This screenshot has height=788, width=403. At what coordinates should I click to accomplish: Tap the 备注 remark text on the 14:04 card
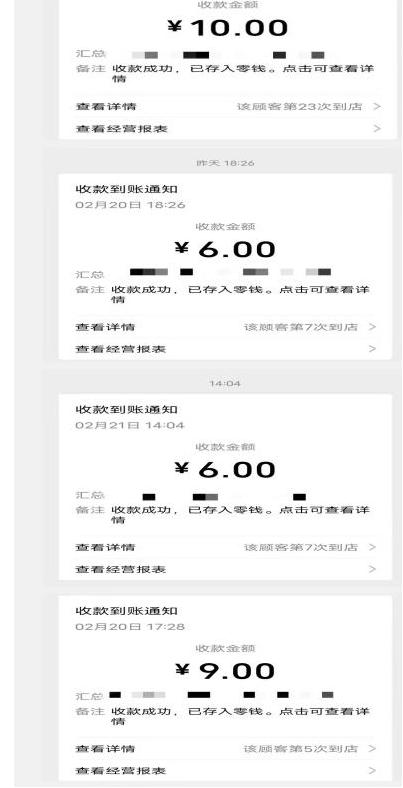[x=240, y=515]
